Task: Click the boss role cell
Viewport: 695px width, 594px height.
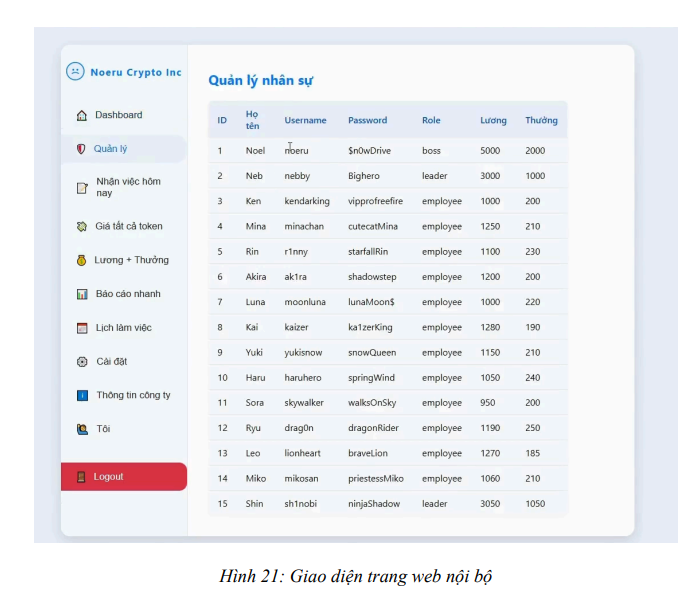Action: (x=431, y=151)
